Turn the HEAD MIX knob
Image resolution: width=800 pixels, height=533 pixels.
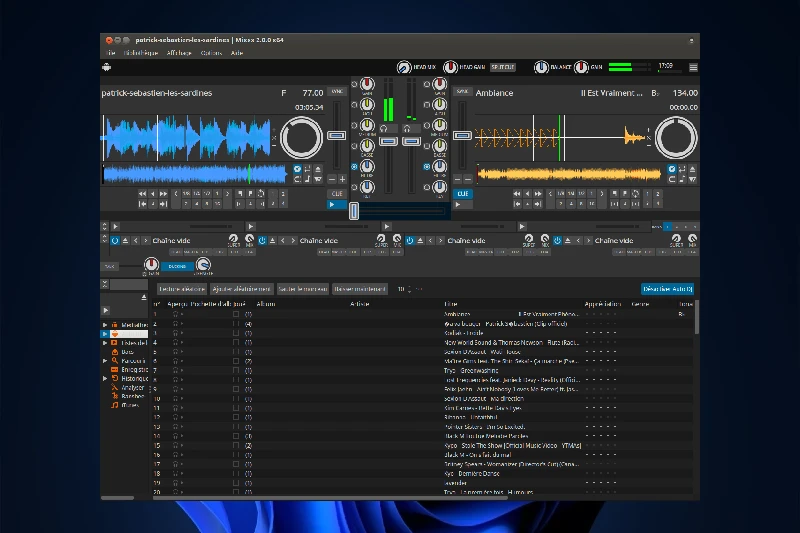[x=403, y=67]
